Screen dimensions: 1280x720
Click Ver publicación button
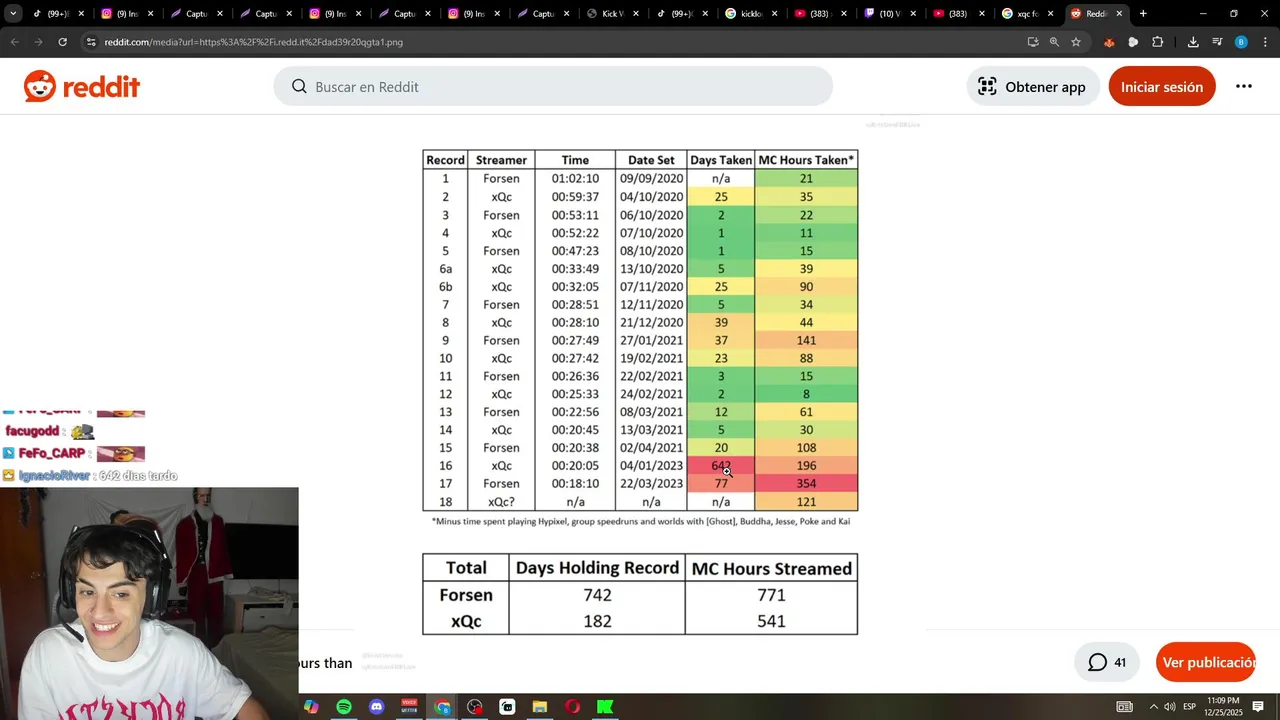click(1206, 662)
